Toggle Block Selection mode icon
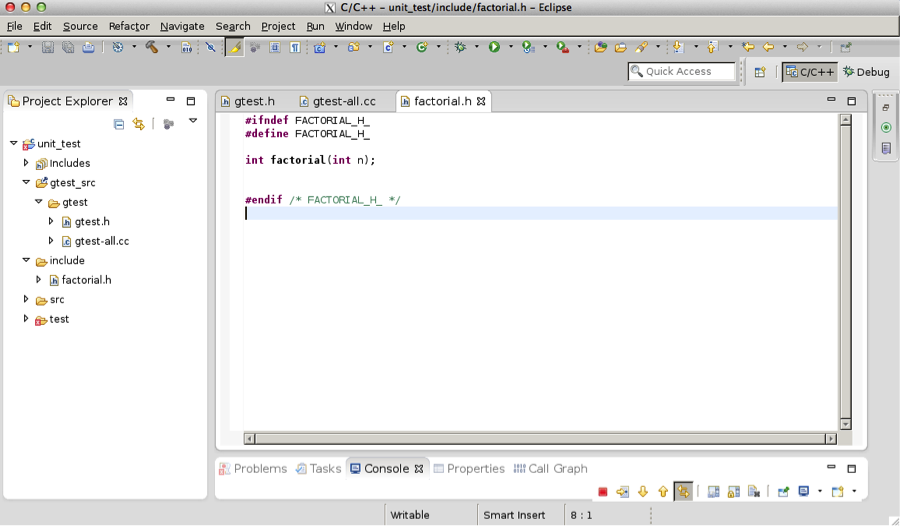This screenshot has height=526, width=900. [274, 47]
